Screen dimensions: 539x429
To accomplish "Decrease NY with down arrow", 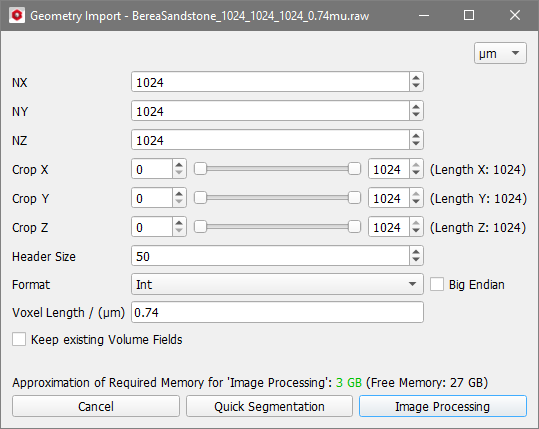I will point(416,115).
